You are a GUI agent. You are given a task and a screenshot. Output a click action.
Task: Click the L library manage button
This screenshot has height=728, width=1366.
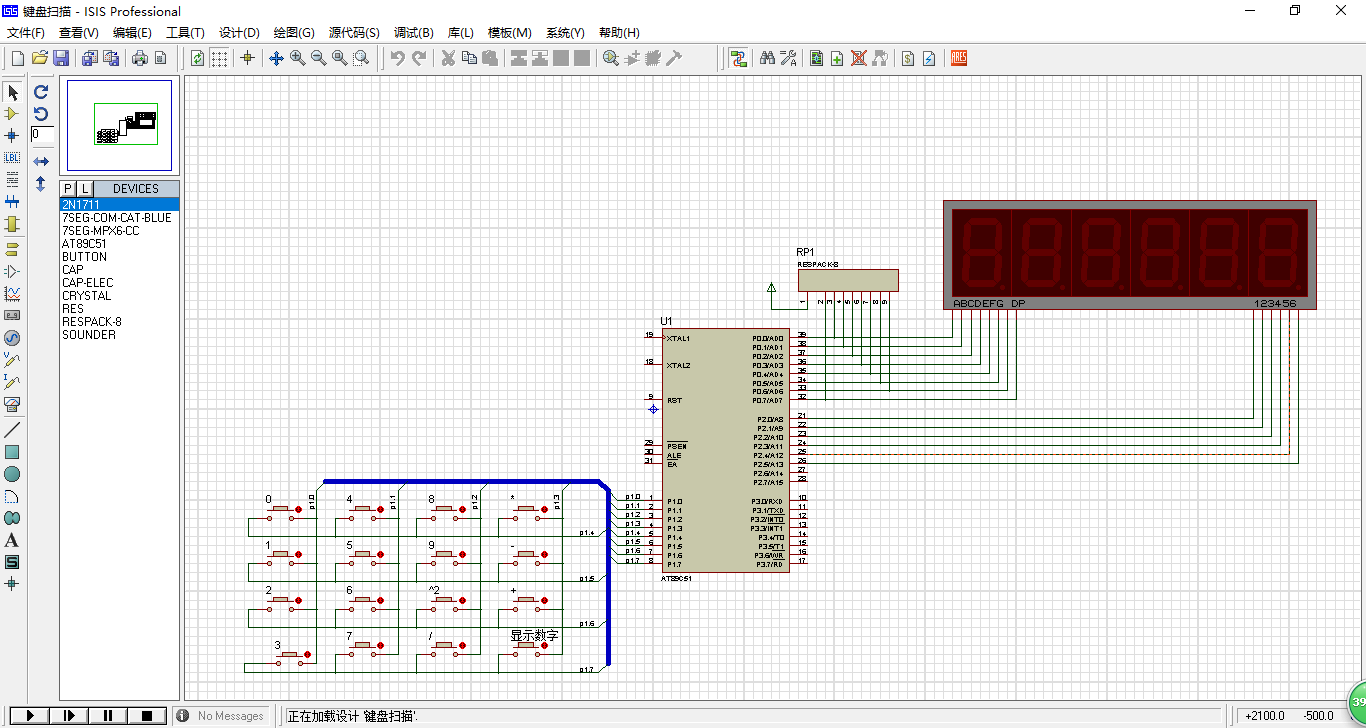click(x=85, y=189)
